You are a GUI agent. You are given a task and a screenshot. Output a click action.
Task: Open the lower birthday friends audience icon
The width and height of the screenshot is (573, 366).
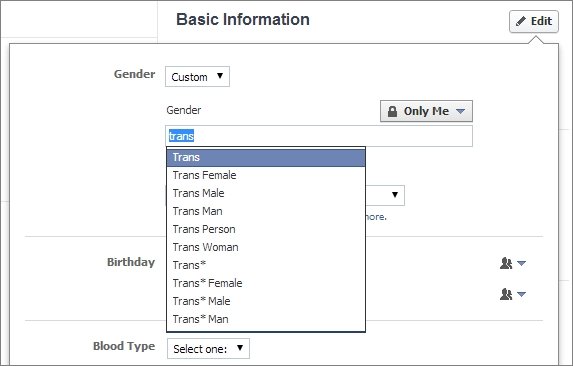coord(512,294)
